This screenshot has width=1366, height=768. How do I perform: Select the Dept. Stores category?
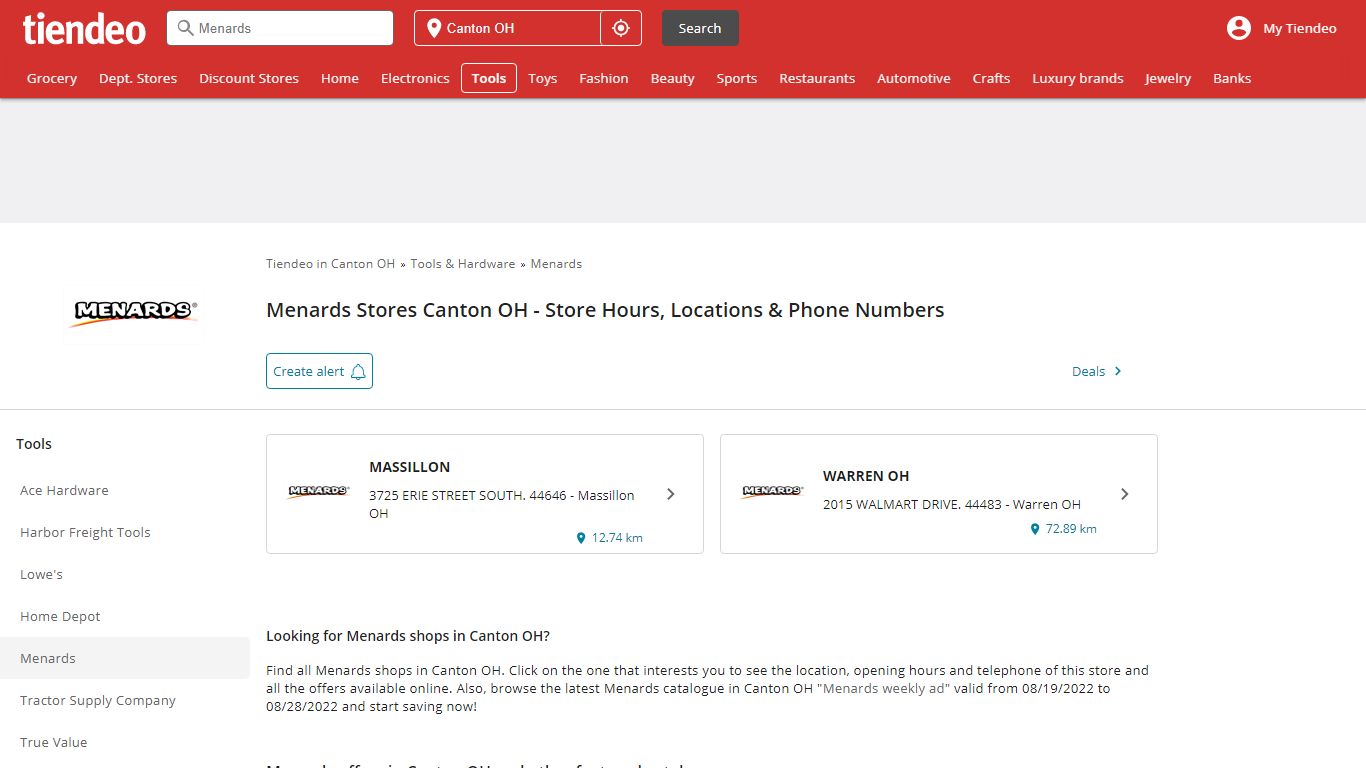coord(138,78)
